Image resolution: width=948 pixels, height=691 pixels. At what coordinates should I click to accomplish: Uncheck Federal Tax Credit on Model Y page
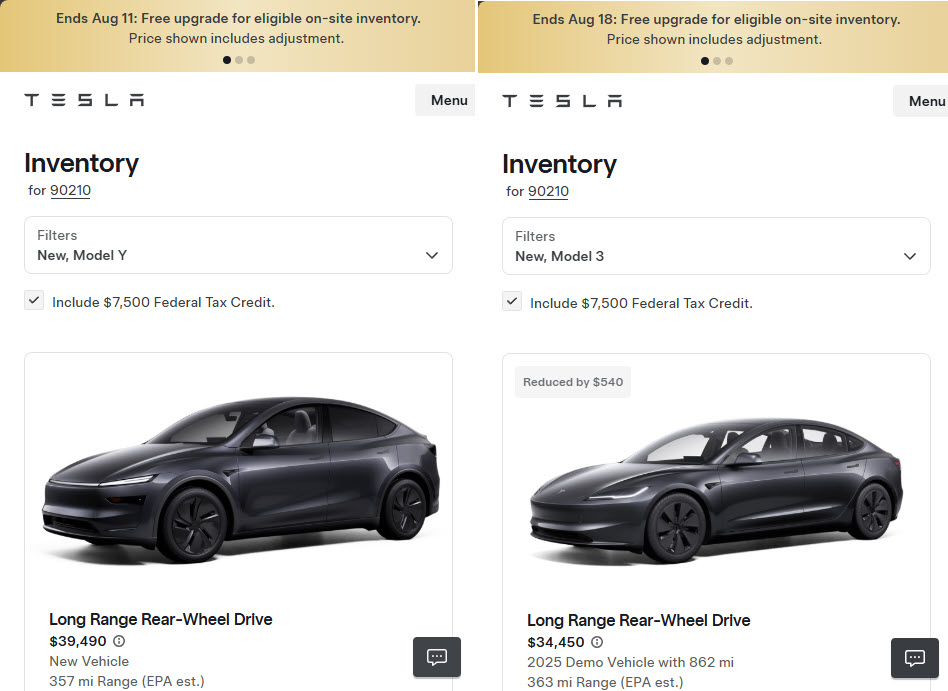coord(35,300)
